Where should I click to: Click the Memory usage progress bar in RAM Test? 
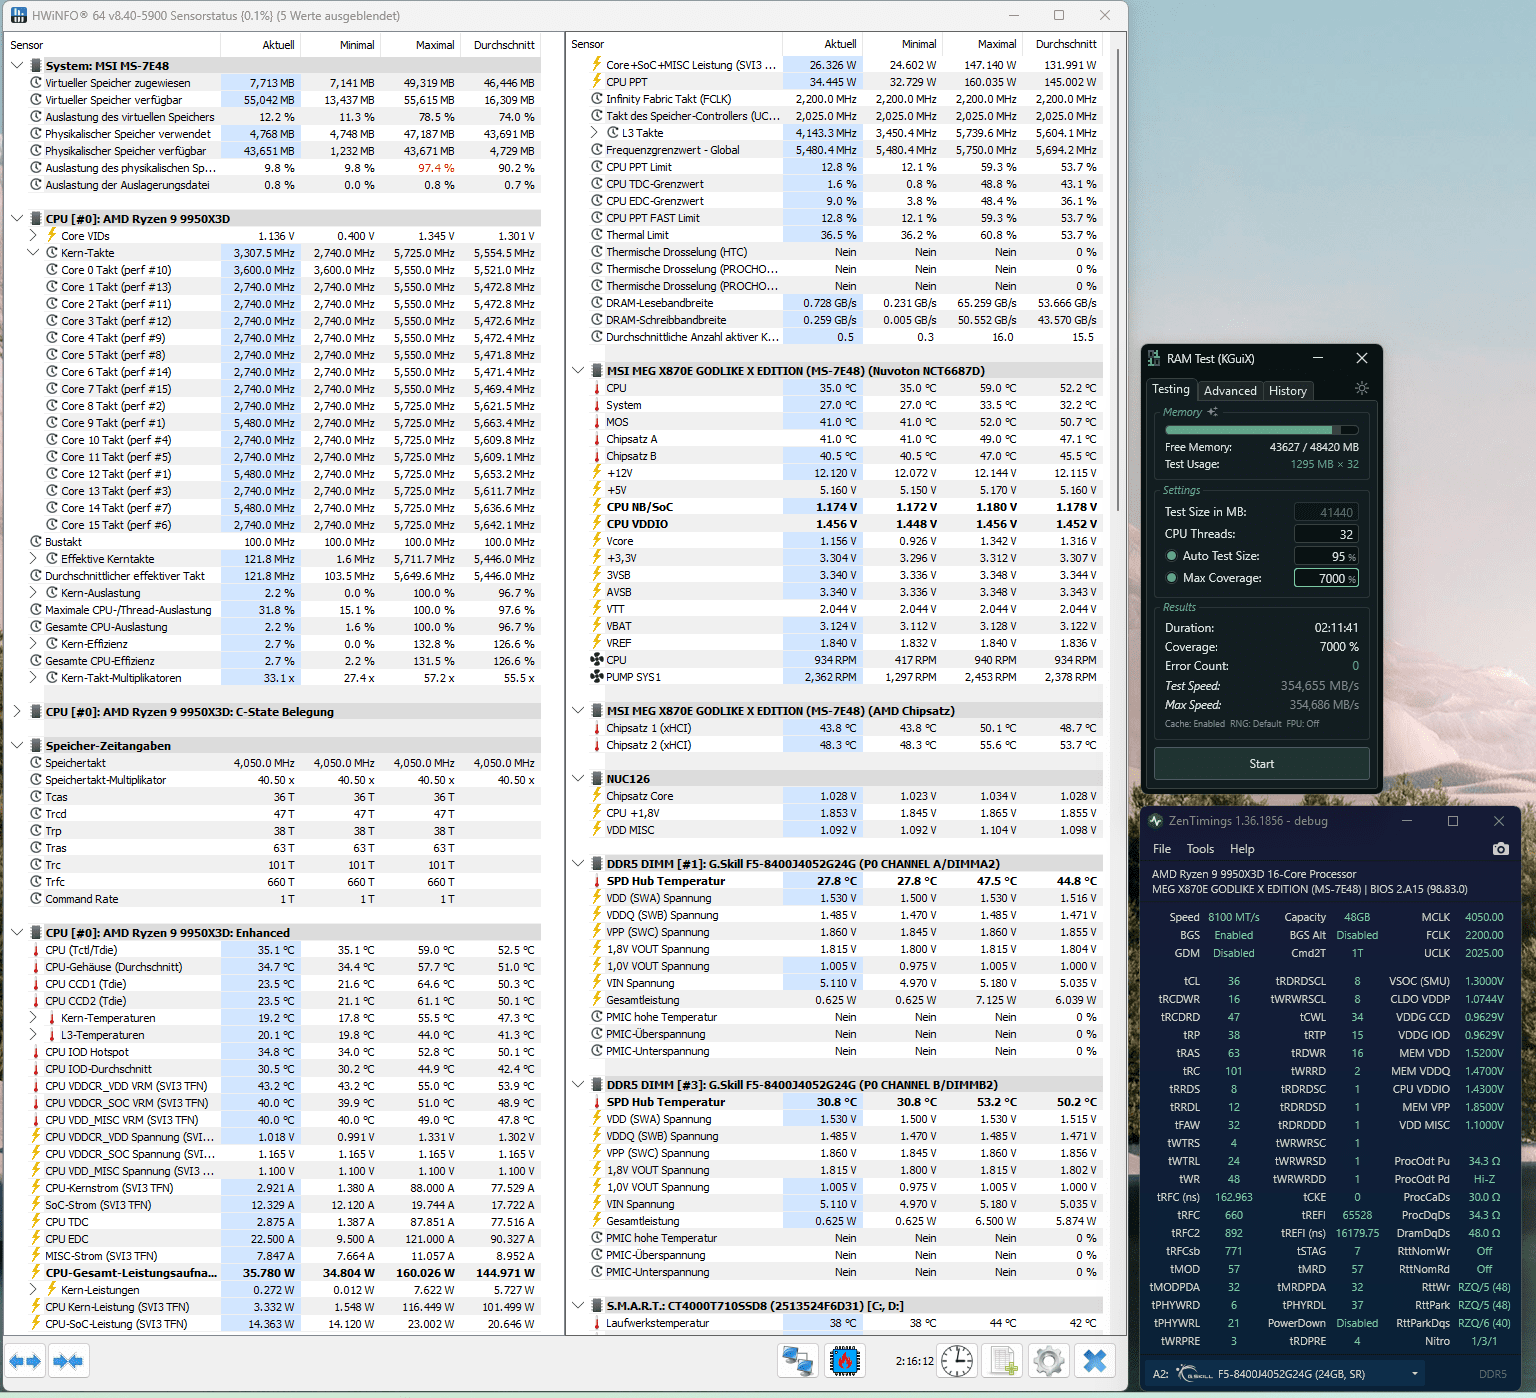click(1261, 430)
